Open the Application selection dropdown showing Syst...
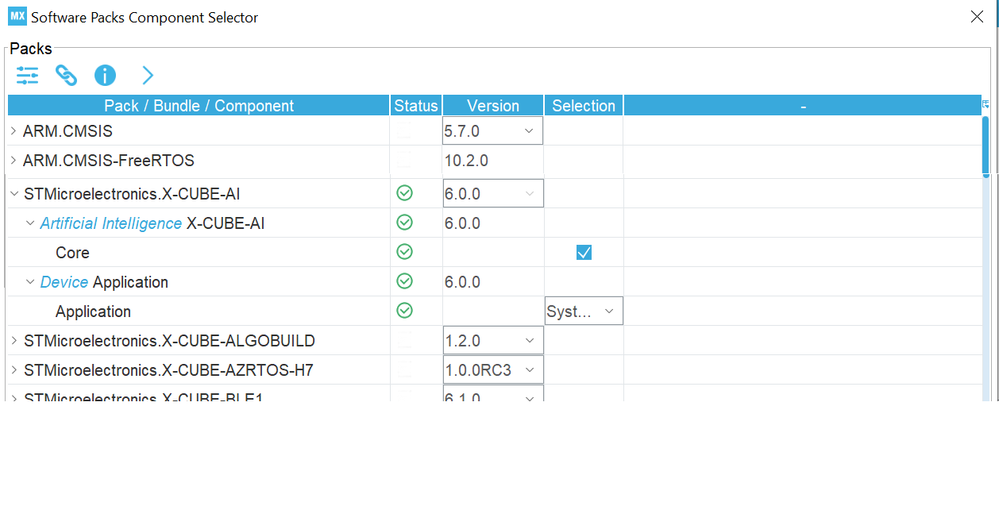The width and height of the screenshot is (999, 515). coord(584,311)
